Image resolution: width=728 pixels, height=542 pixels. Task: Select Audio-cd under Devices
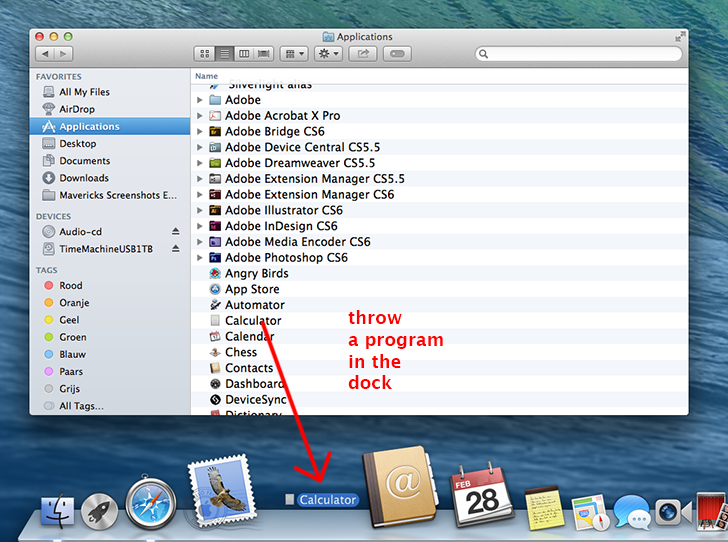[110, 232]
